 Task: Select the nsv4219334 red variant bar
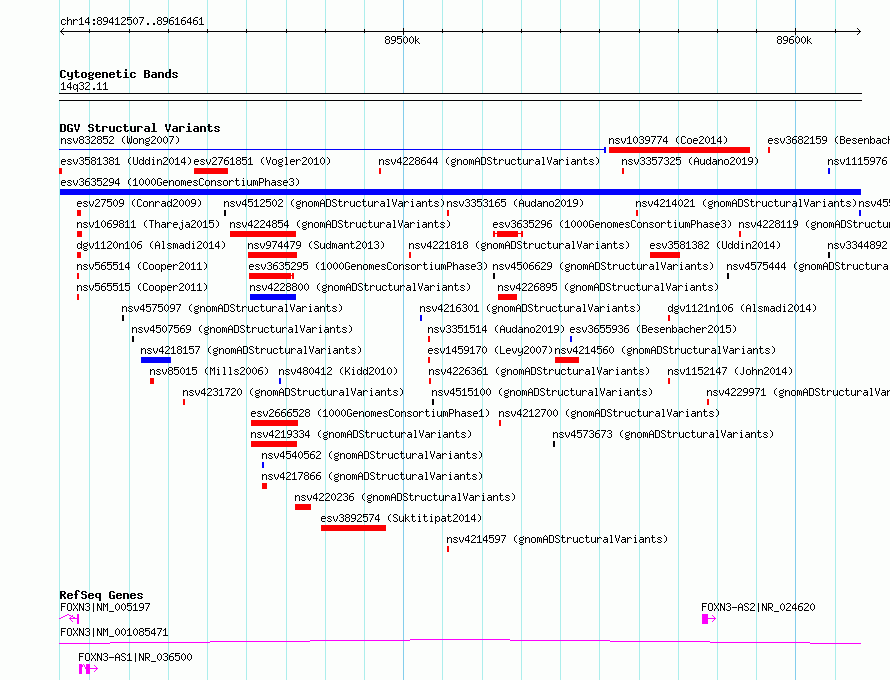coord(274,444)
